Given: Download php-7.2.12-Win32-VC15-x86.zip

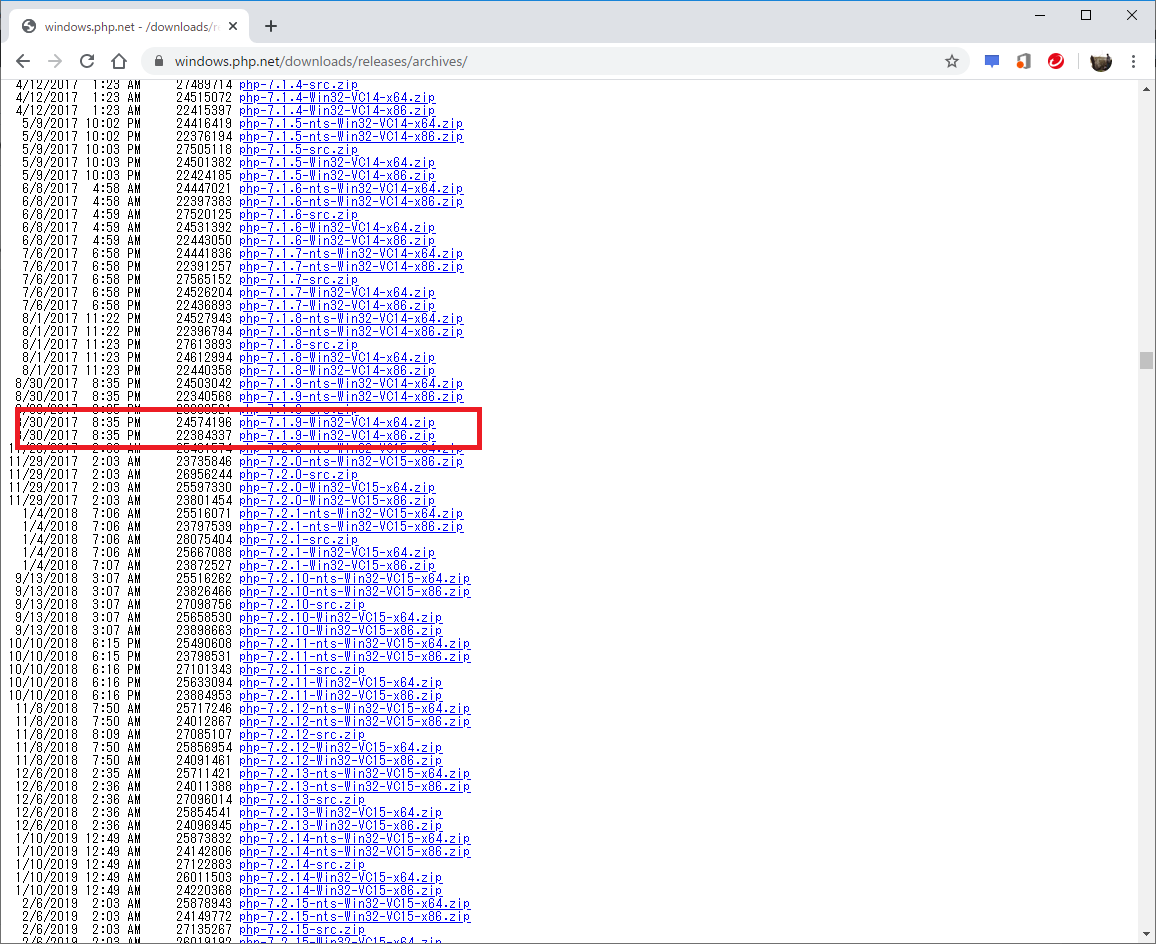Looking at the screenshot, I should point(341,760).
